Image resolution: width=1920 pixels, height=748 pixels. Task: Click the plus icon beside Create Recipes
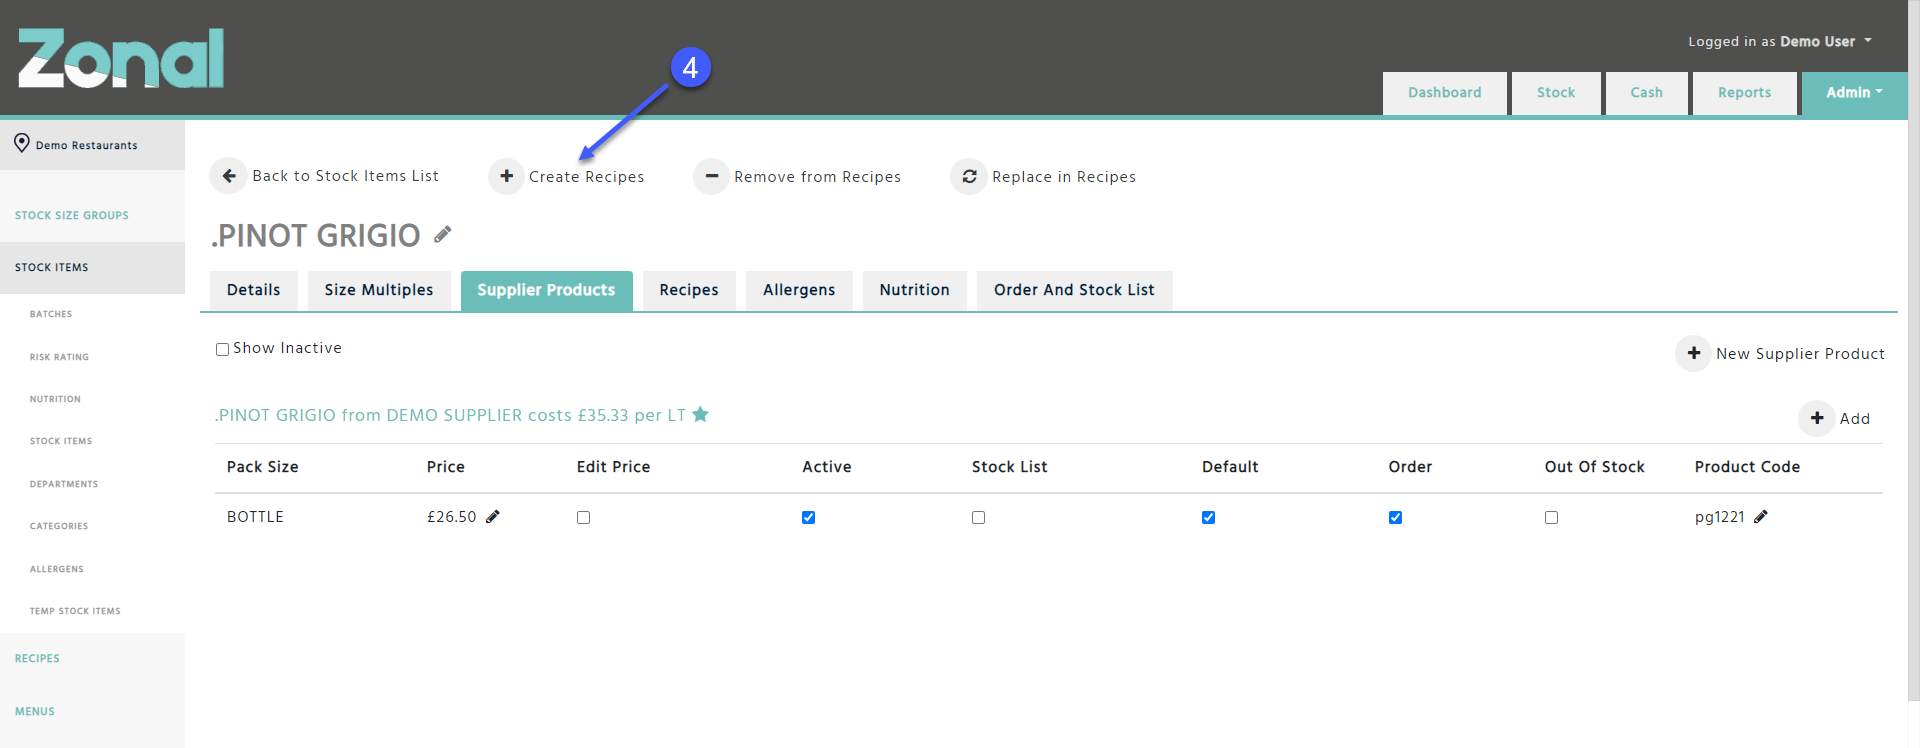506,176
